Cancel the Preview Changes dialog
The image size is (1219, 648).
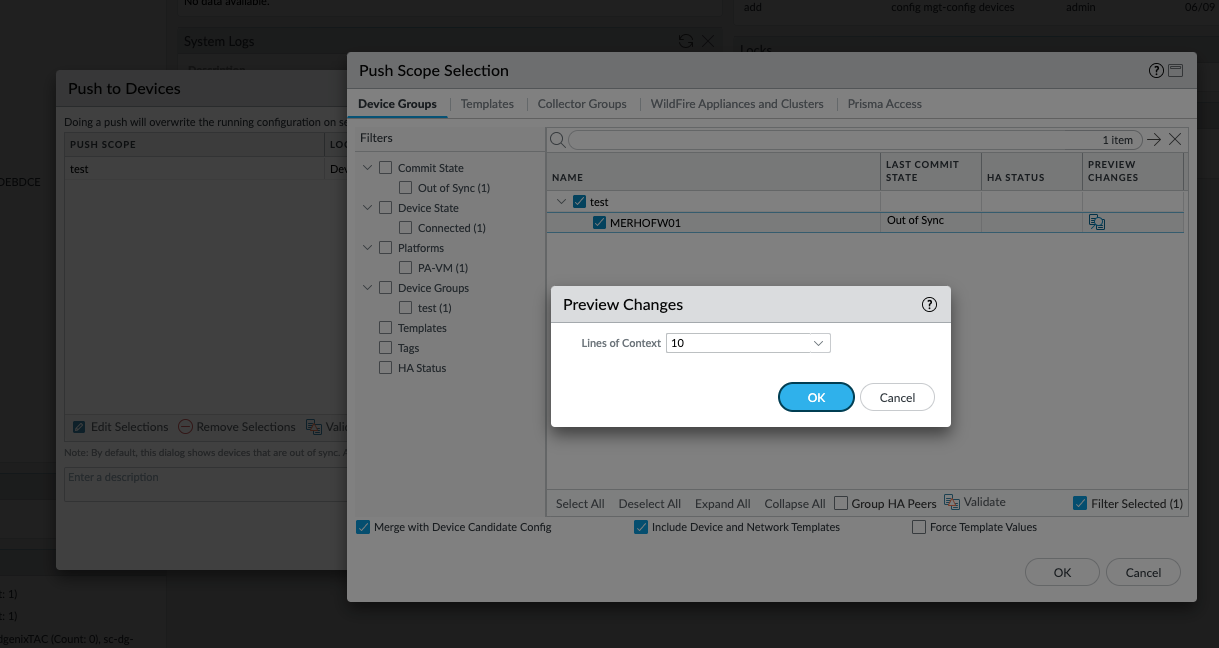click(897, 397)
